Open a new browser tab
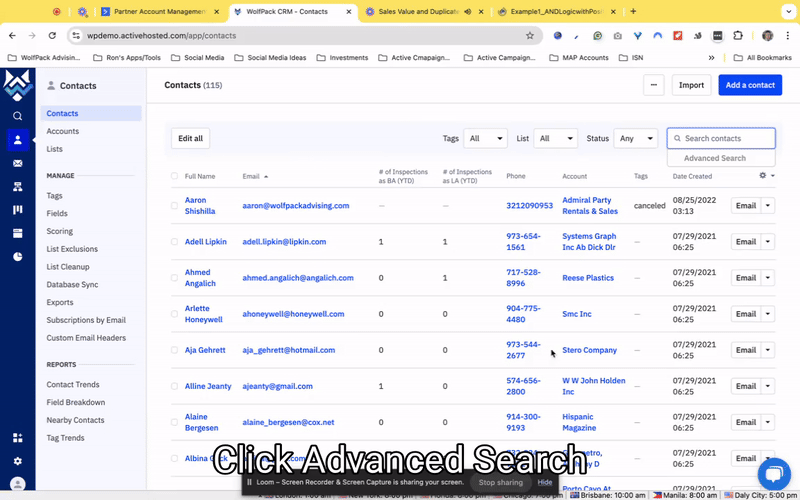 pyautogui.click(x=633, y=11)
